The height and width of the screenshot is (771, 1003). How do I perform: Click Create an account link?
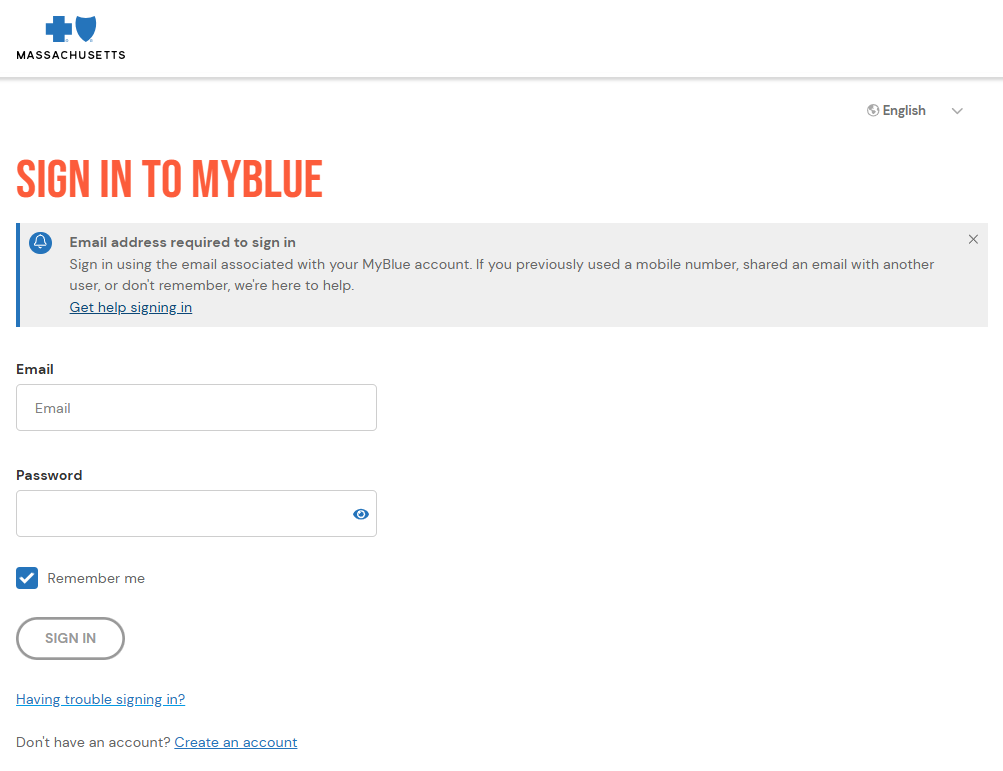coord(235,742)
